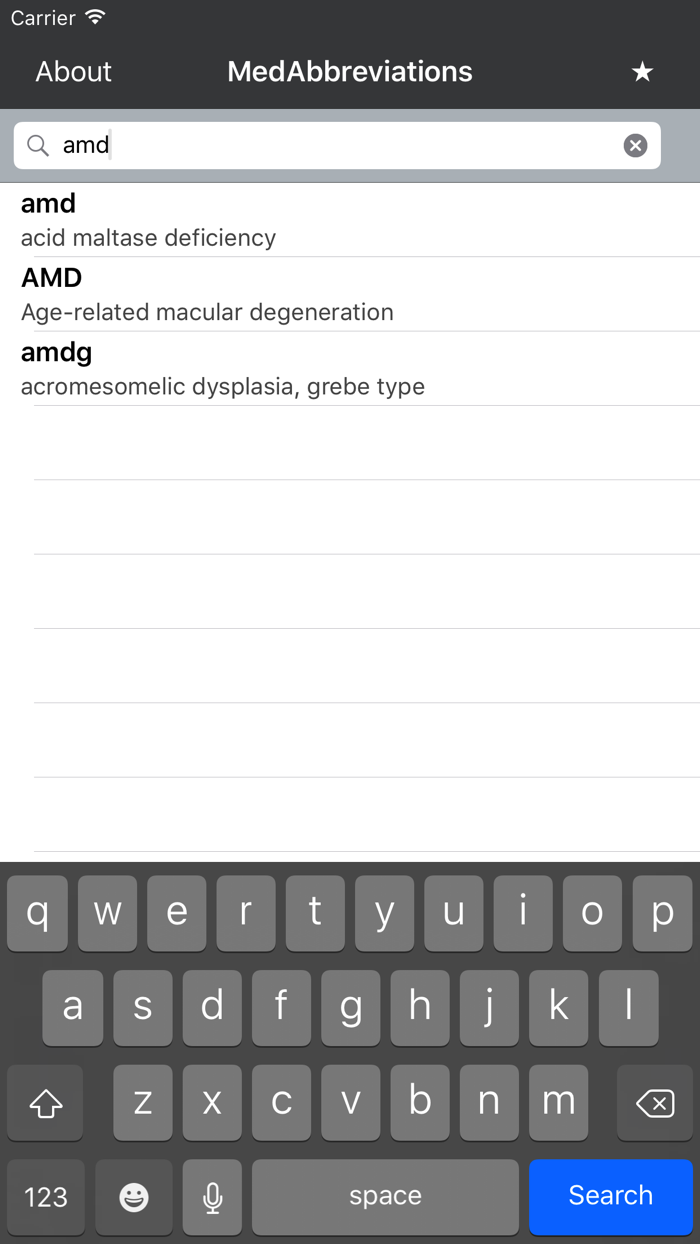Tap the microphone key for voice dictation
The width and height of the screenshot is (700, 1244).
[212, 1196]
